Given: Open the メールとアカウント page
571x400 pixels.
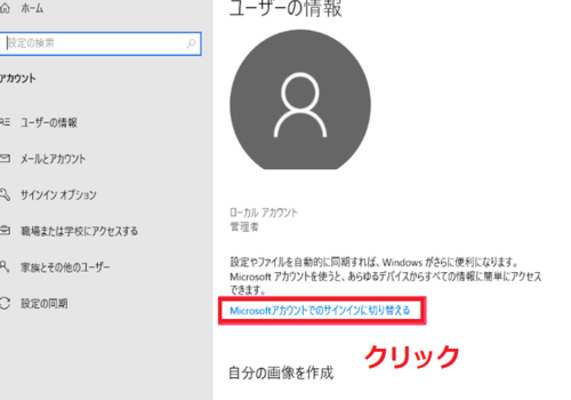Looking at the screenshot, I should point(53,159).
